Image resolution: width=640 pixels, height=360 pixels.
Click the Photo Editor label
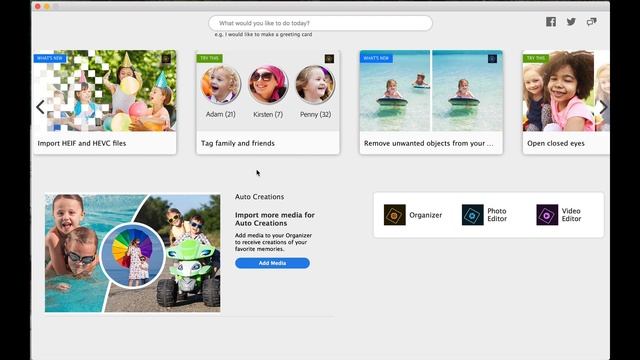click(x=497, y=215)
